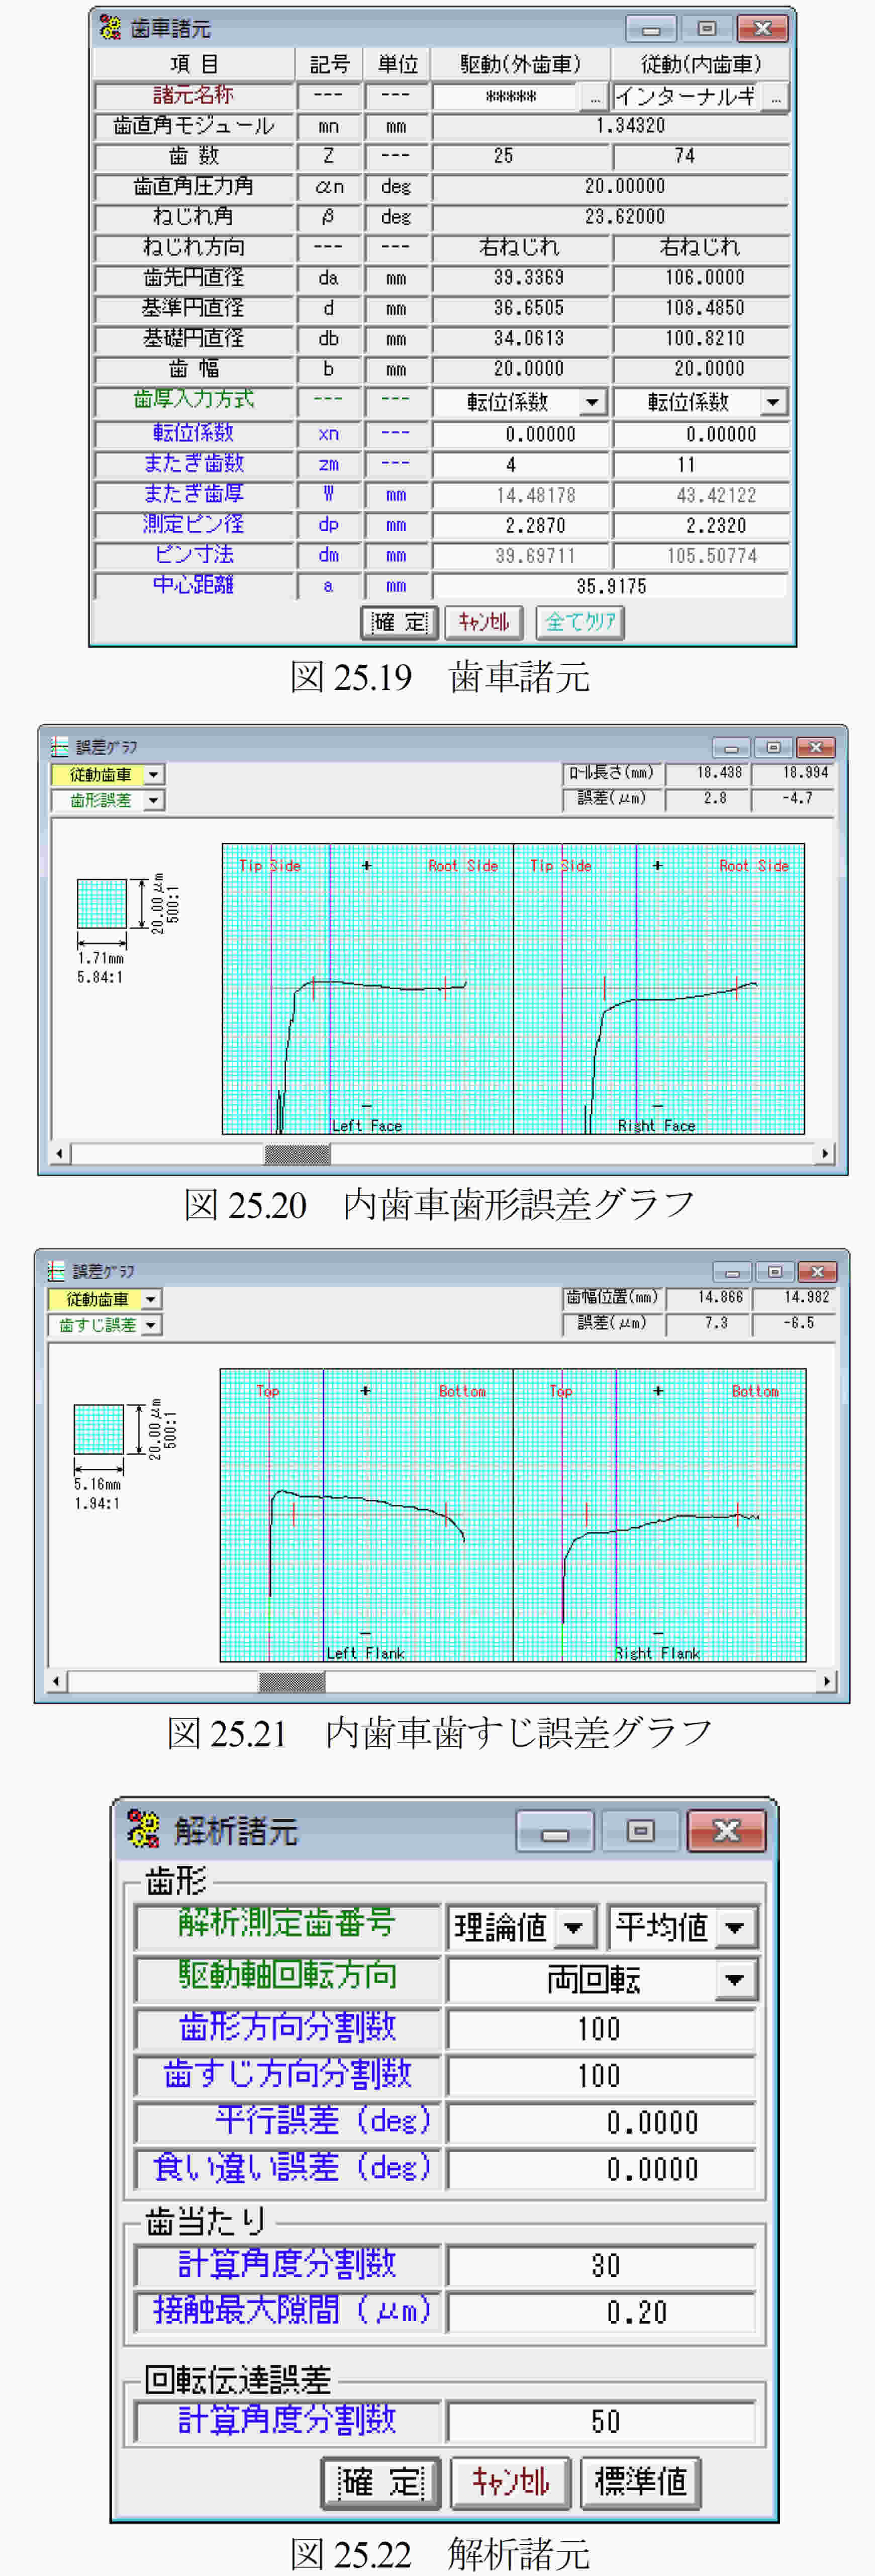This screenshot has height=2576, width=875.
Task: Click 駆動 歯数 field showing 25
Action: click(521, 157)
